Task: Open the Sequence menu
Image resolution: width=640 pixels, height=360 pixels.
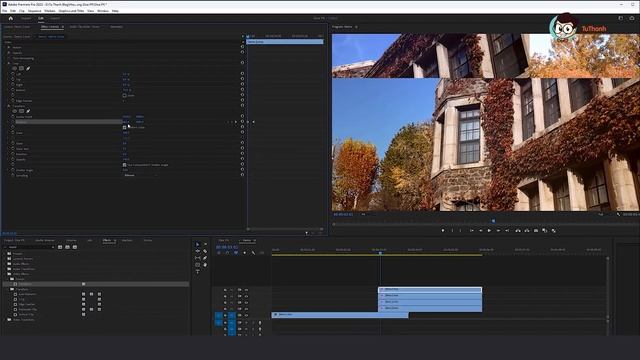Action: [34, 11]
